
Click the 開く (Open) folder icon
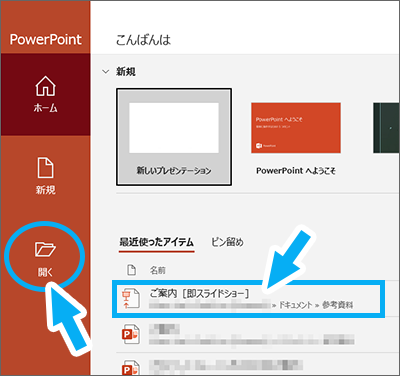click(x=45, y=249)
